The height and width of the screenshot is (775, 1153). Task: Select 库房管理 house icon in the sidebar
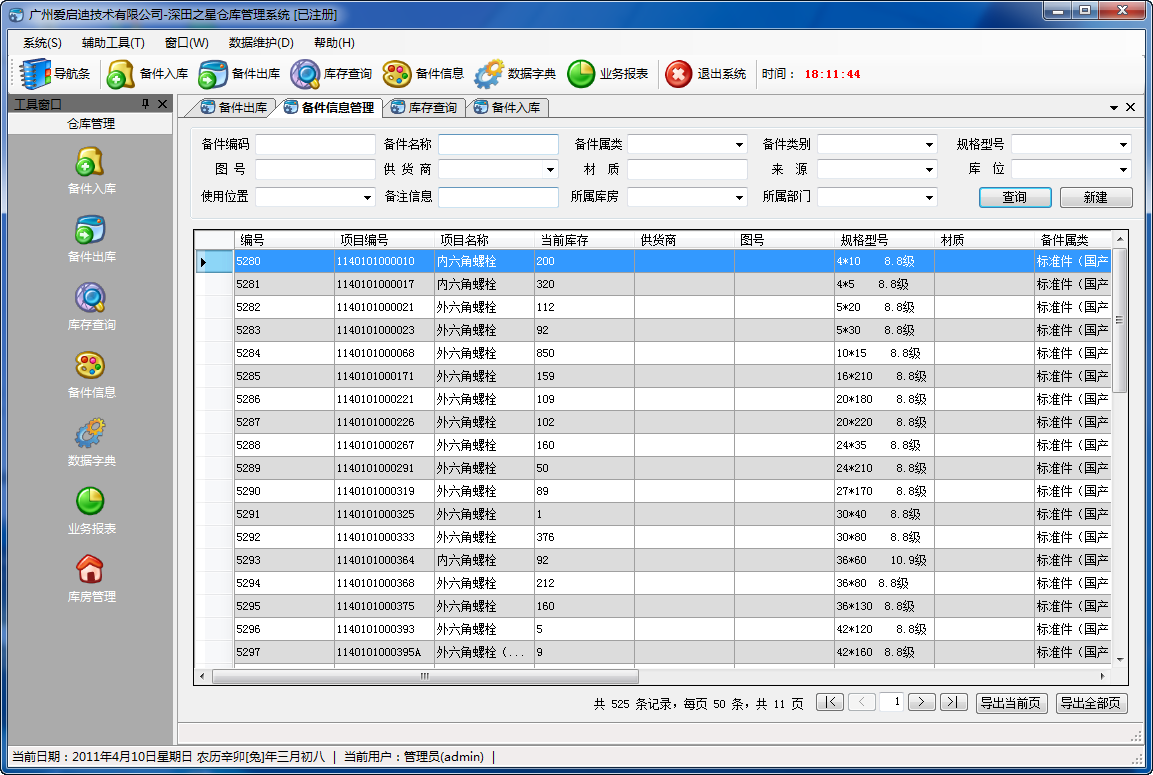tap(90, 570)
